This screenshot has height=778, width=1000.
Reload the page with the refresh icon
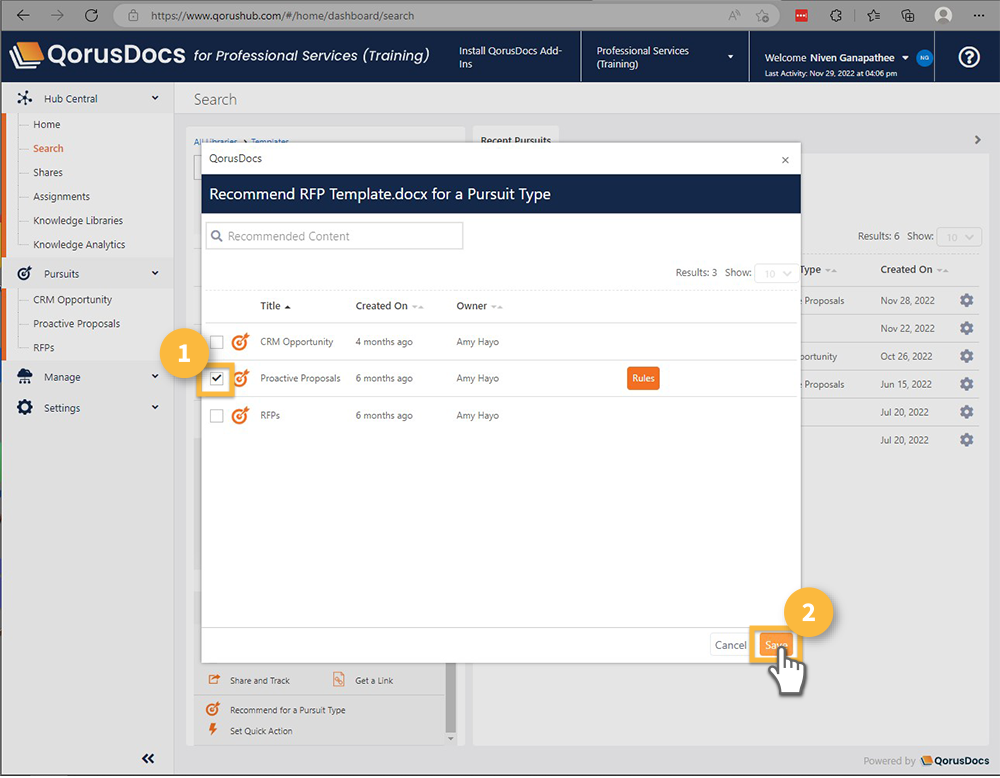[91, 15]
